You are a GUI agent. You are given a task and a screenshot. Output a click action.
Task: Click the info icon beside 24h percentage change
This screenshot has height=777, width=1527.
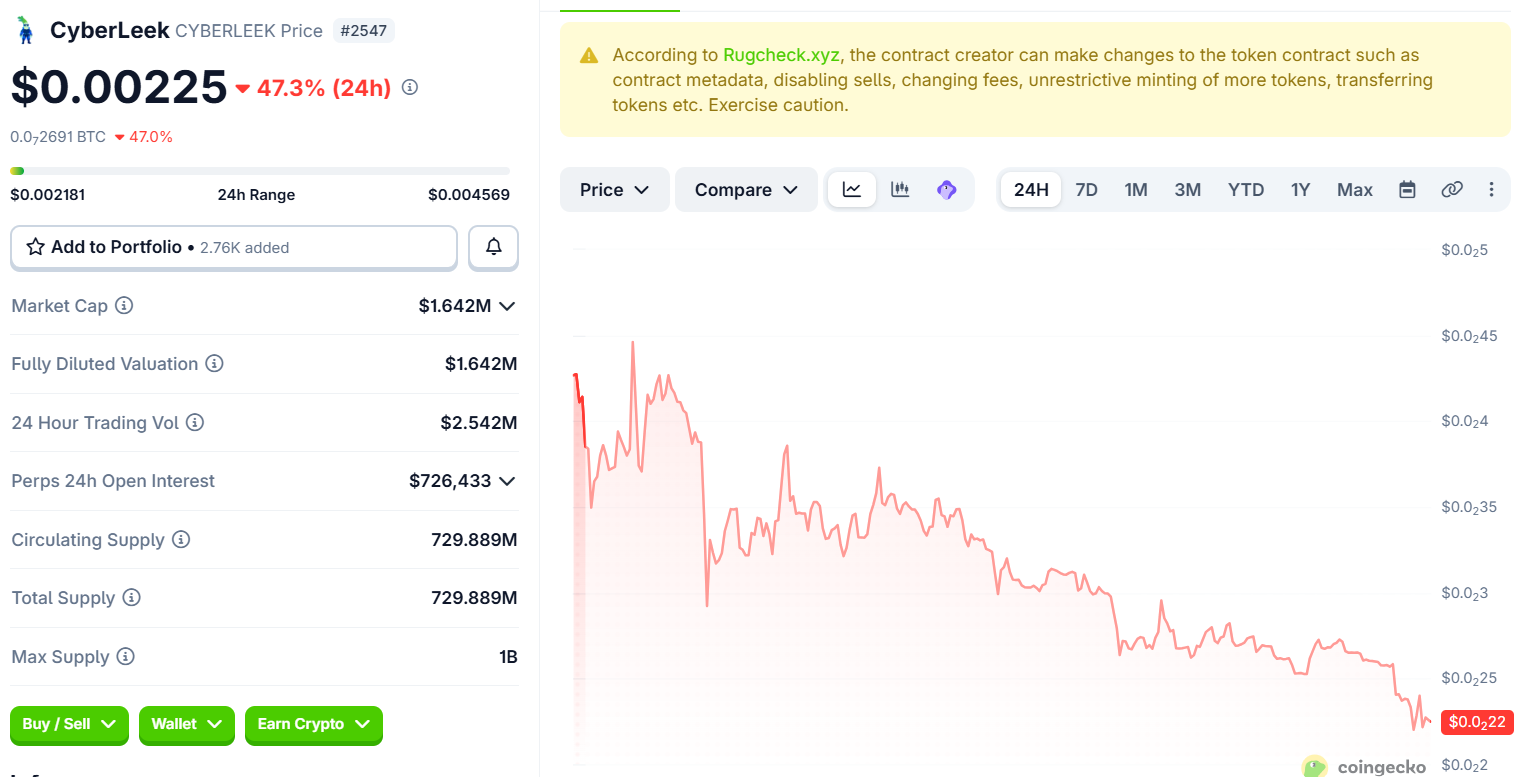[409, 87]
